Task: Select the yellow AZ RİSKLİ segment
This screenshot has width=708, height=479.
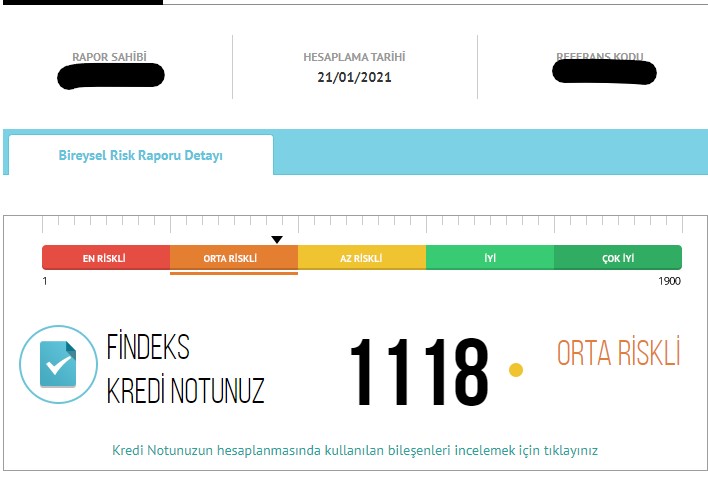Action: click(x=361, y=258)
